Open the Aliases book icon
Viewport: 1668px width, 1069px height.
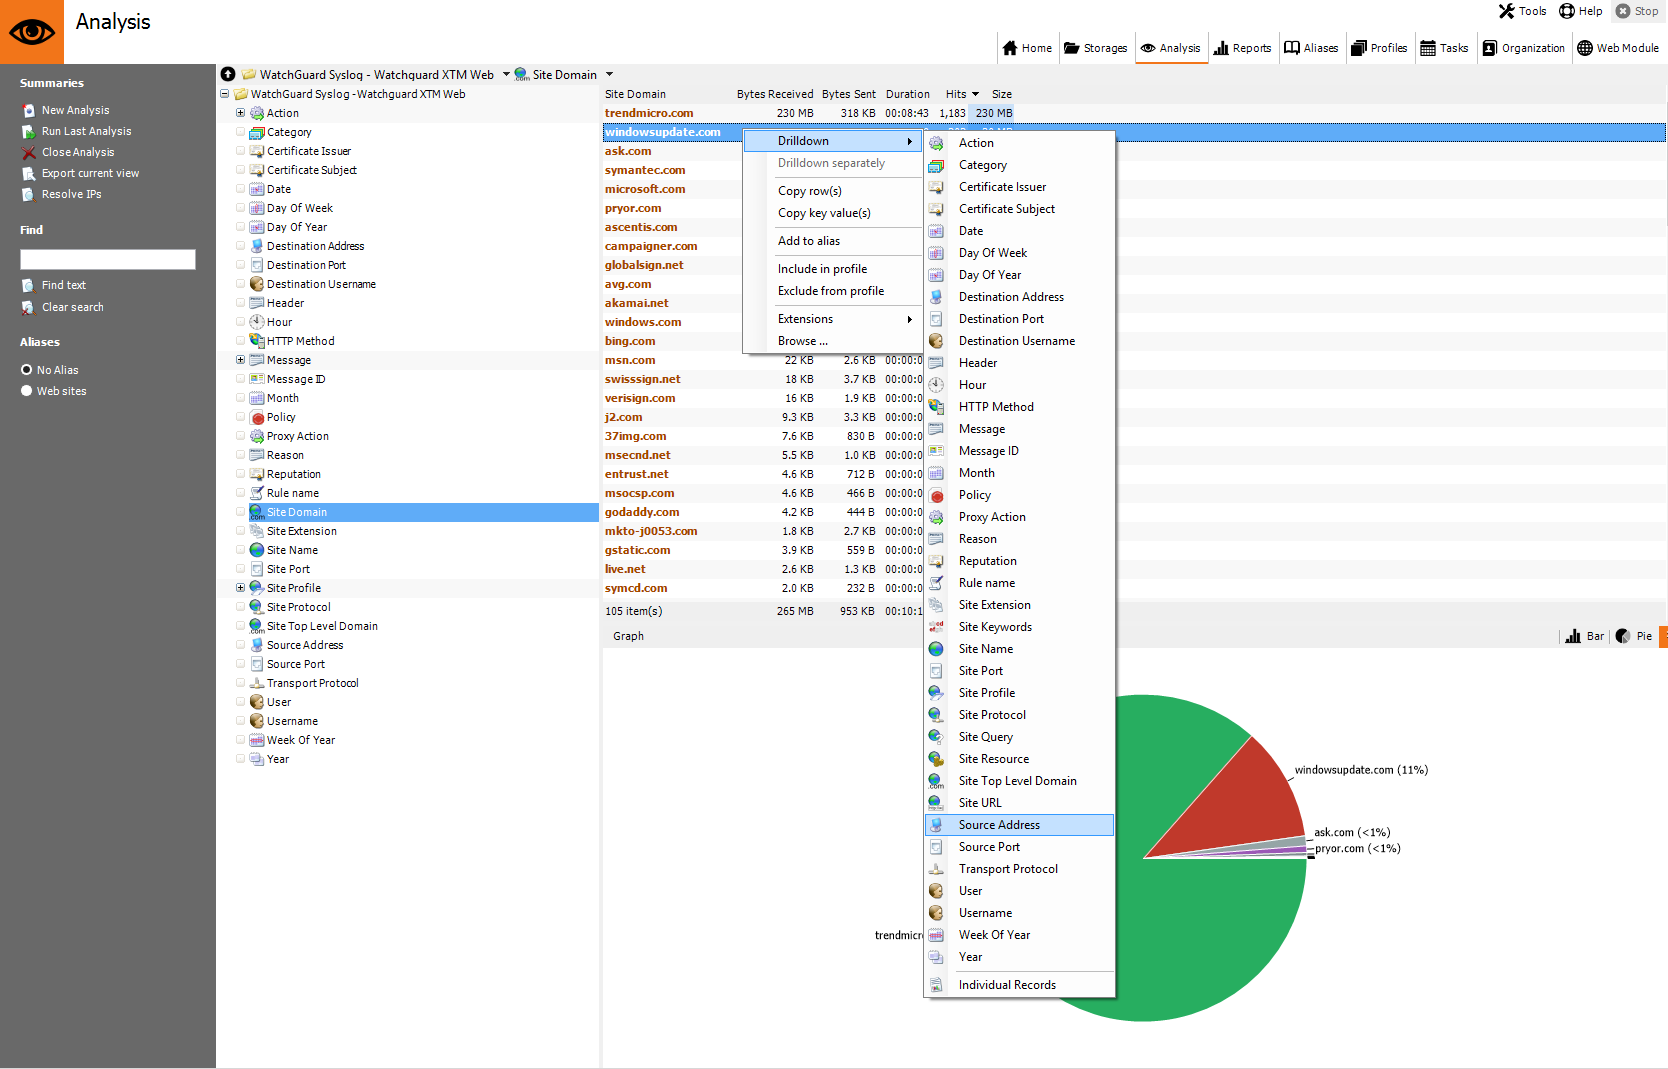(1292, 48)
